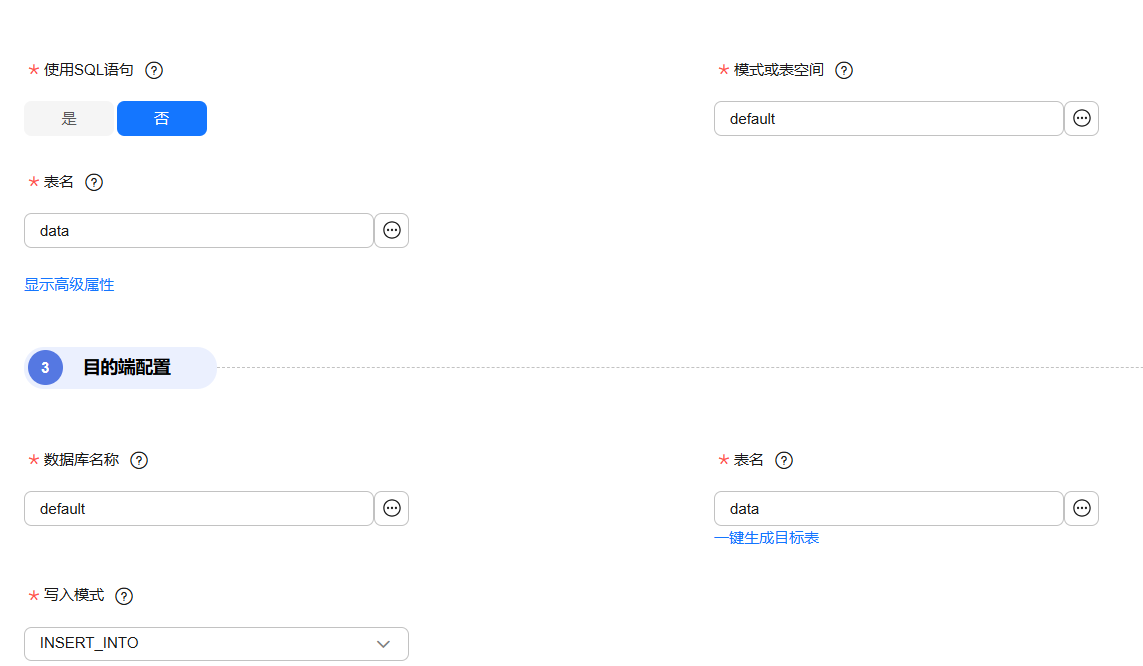The width and height of the screenshot is (1143, 666).
Task: Open browse button next to source 表名 field
Action: (x=391, y=230)
